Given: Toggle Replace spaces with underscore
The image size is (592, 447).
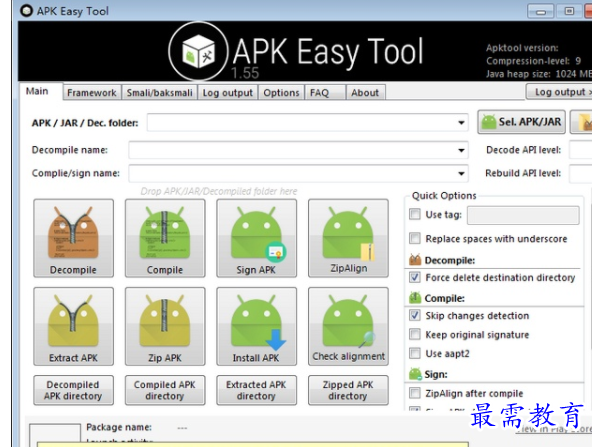Looking at the screenshot, I should tap(415, 238).
